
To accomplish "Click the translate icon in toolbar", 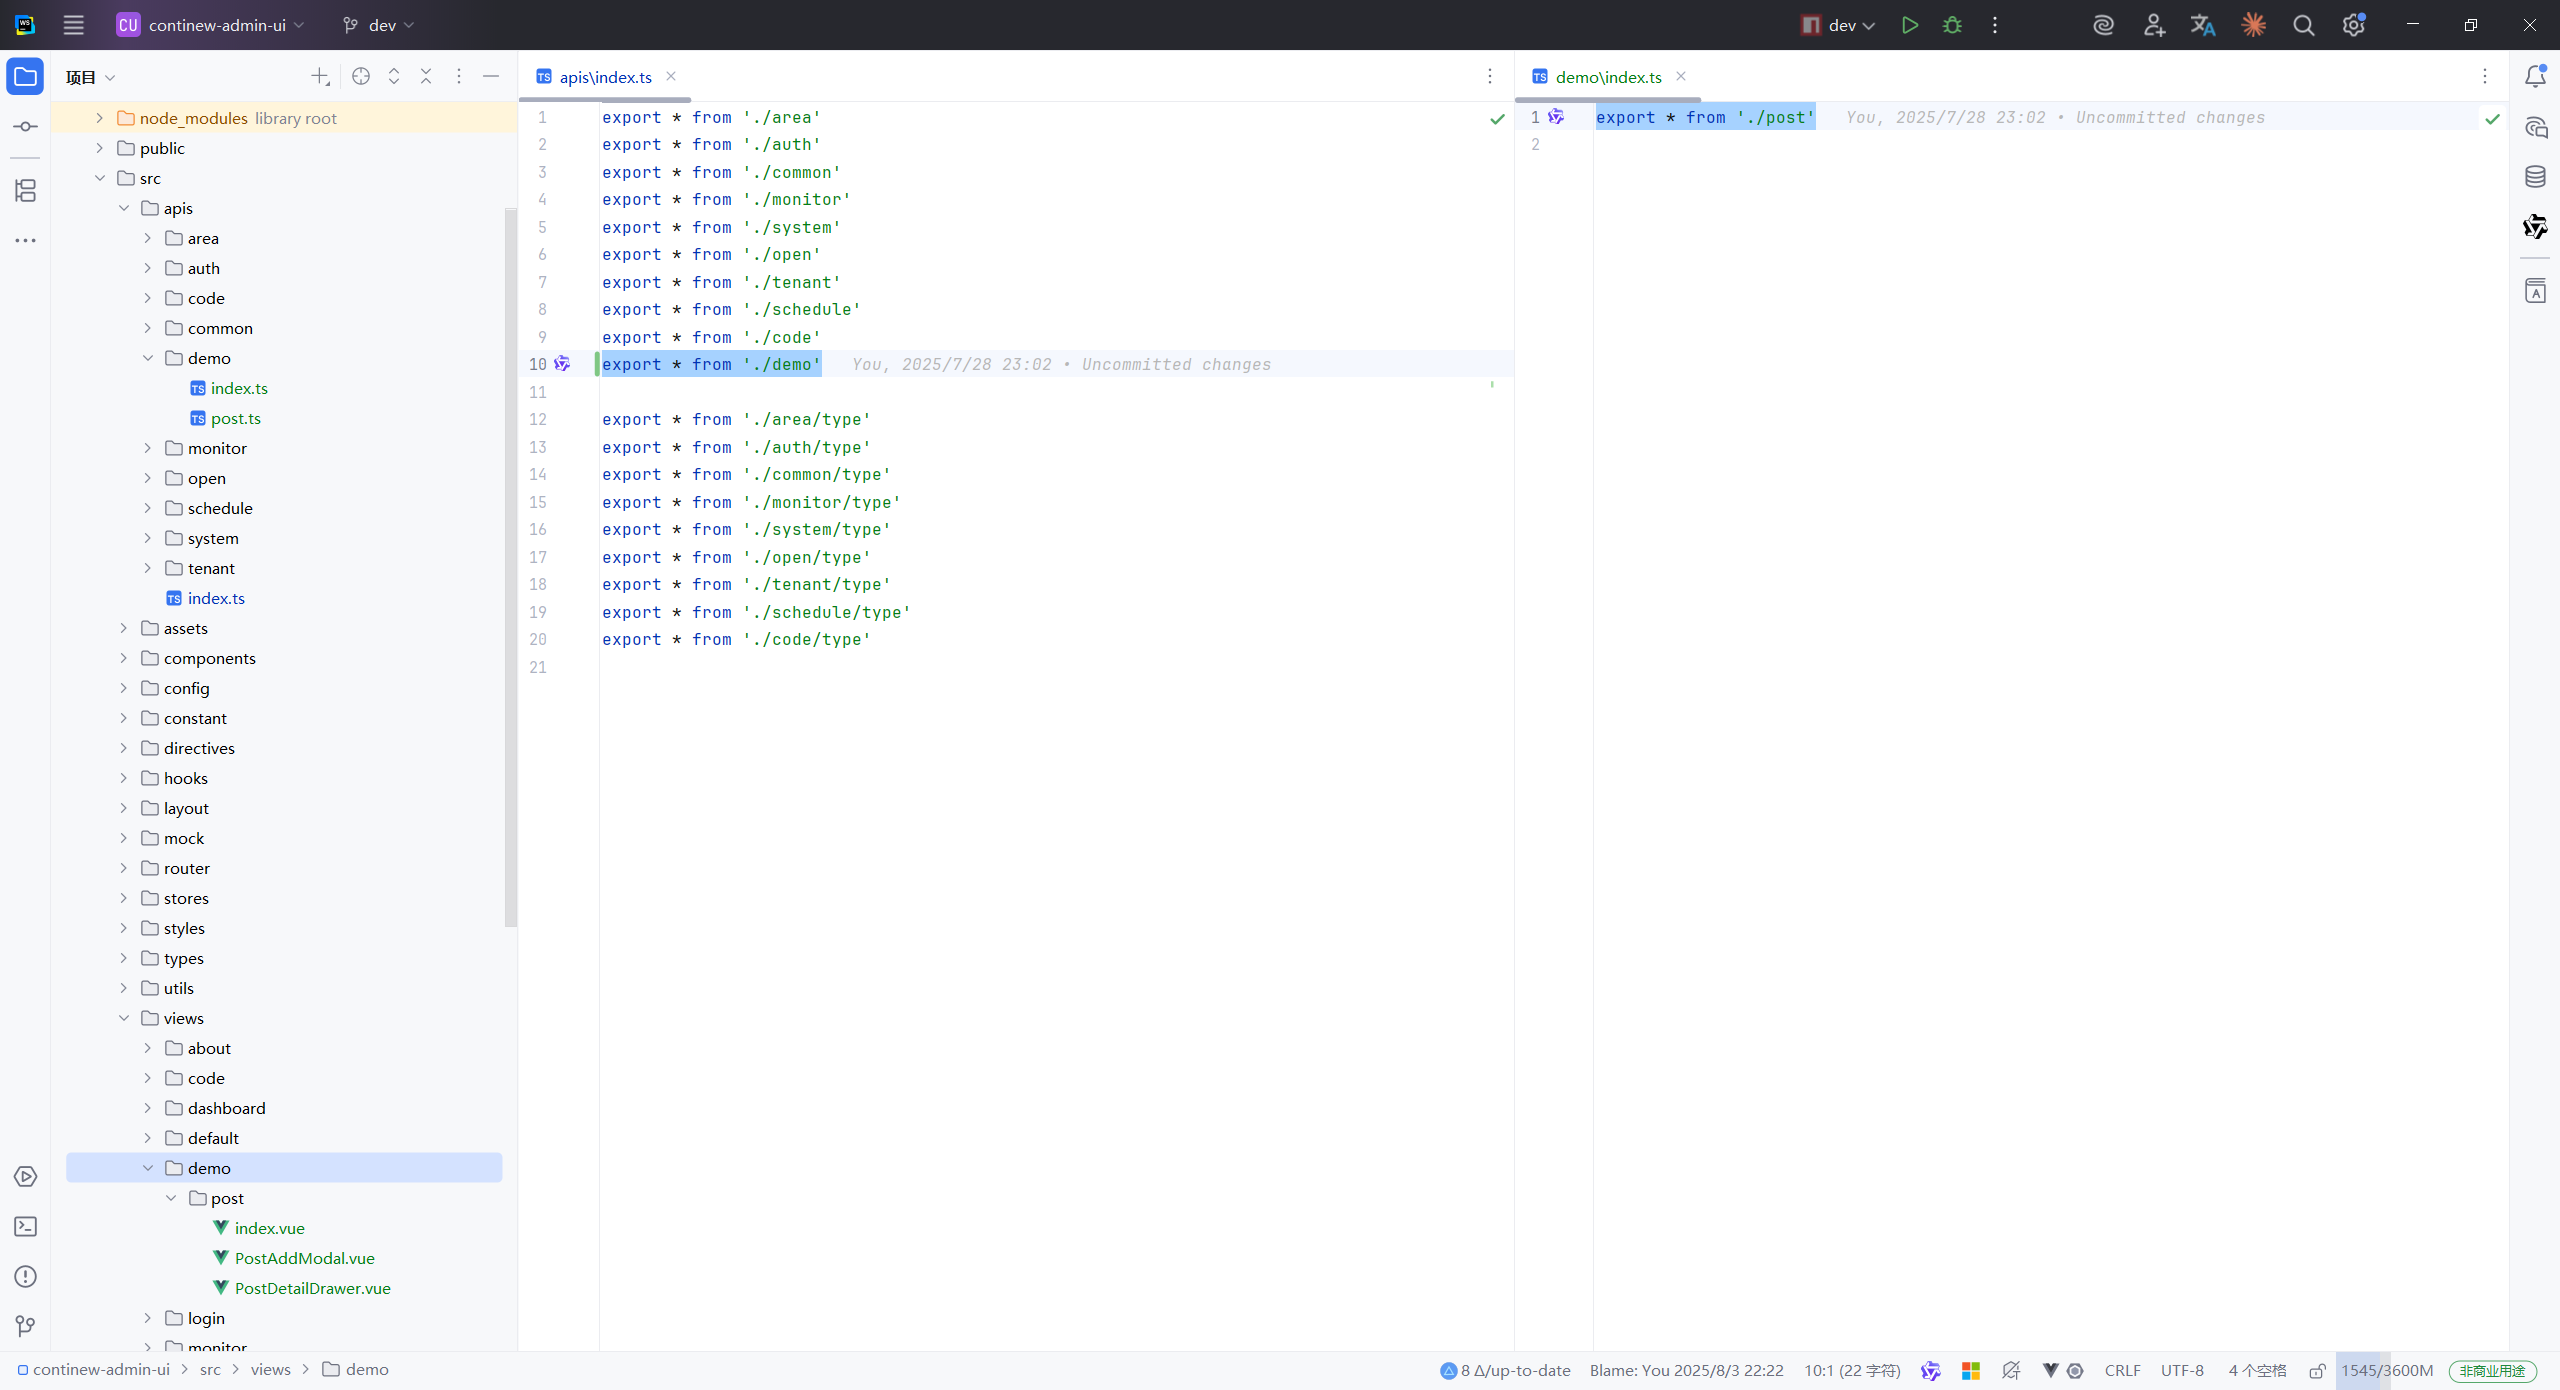I will click(2203, 25).
